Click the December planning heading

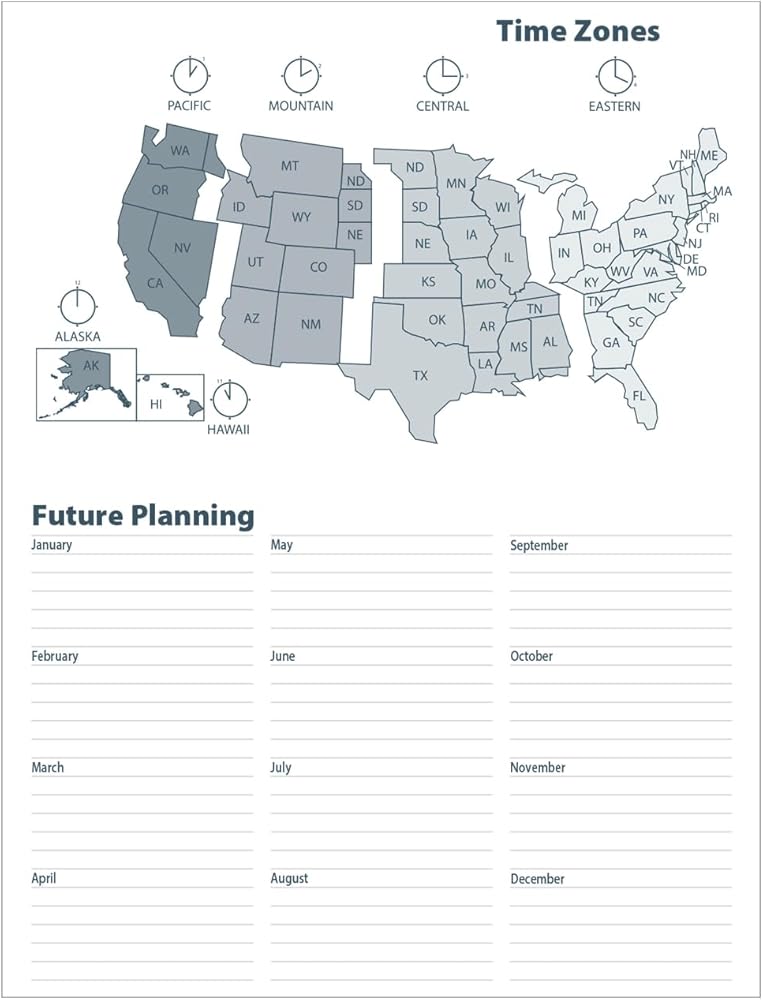[x=538, y=879]
